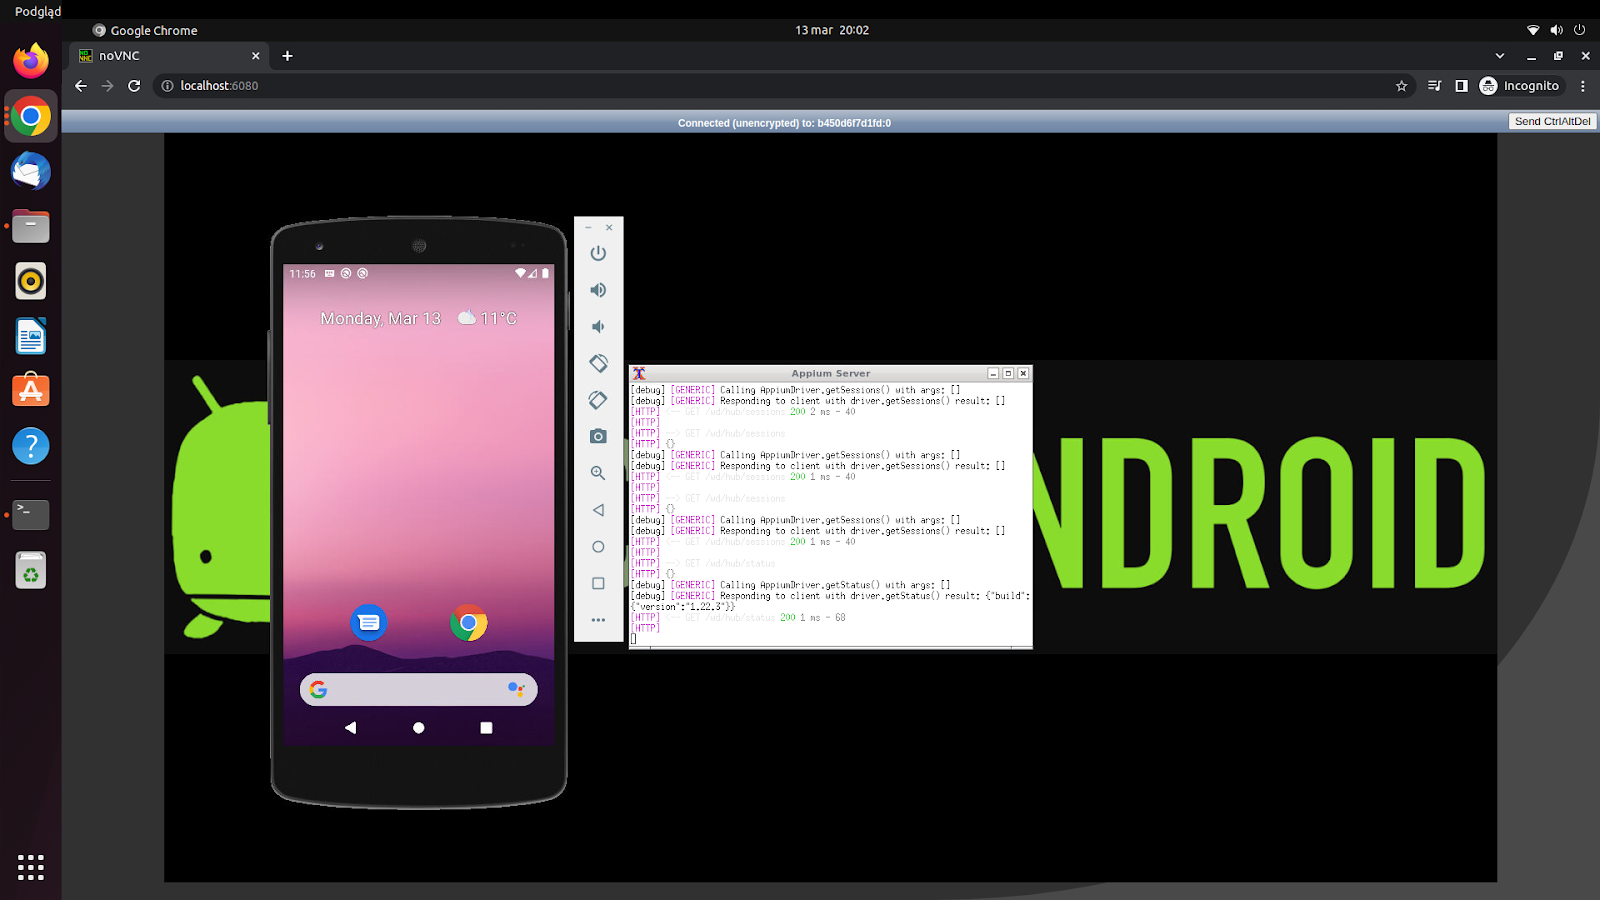This screenshot has height=900, width=1600.
Task: Tap the Google search bar on phone
Action: pyautogui.click(x=418, y=689)
